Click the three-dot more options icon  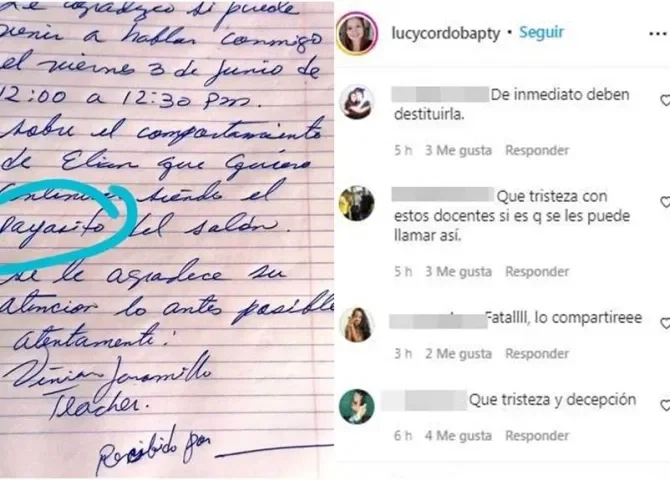point(659,34)
